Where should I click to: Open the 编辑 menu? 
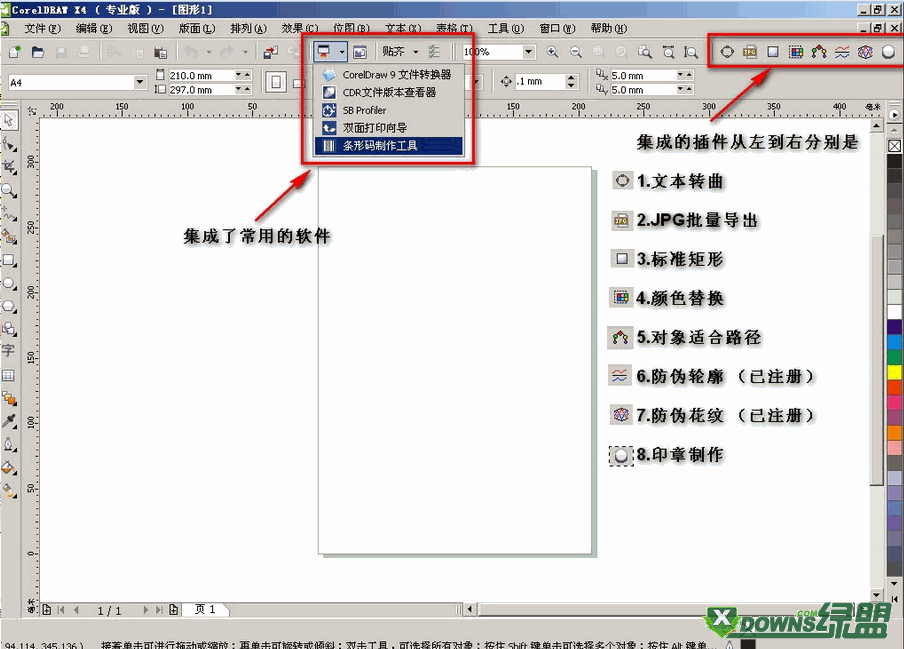(x=94, y=28)
